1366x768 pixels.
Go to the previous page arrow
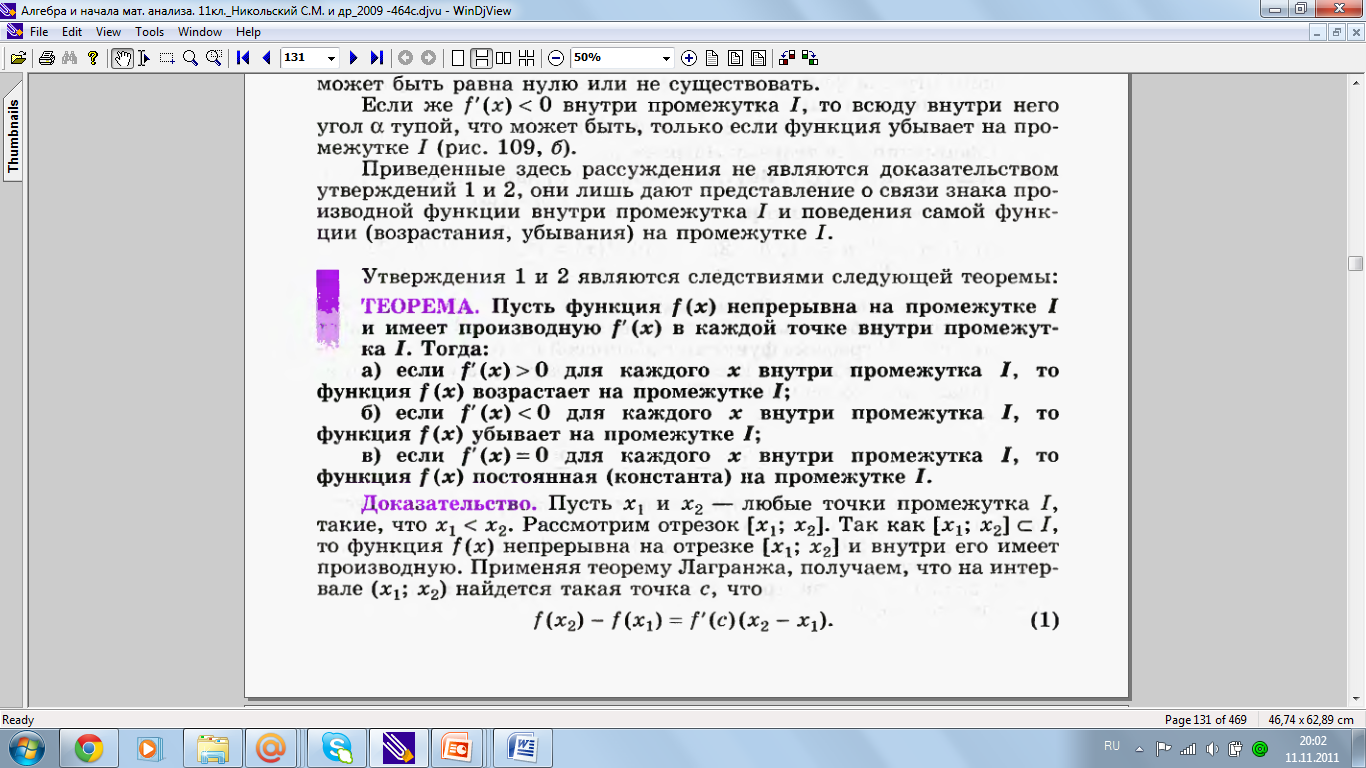pos(266,58)
